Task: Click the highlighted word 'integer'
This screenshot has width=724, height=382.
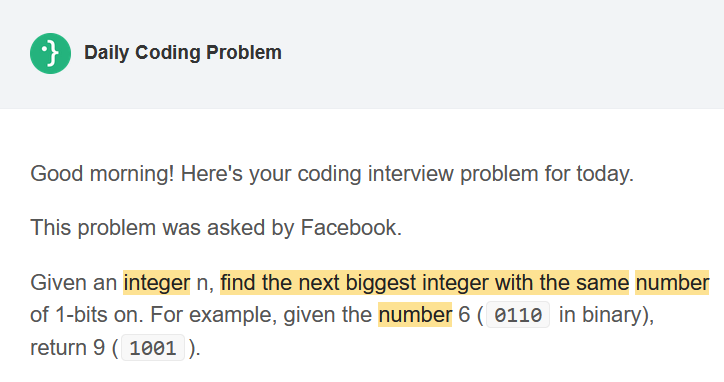Action: click(157, 282)
